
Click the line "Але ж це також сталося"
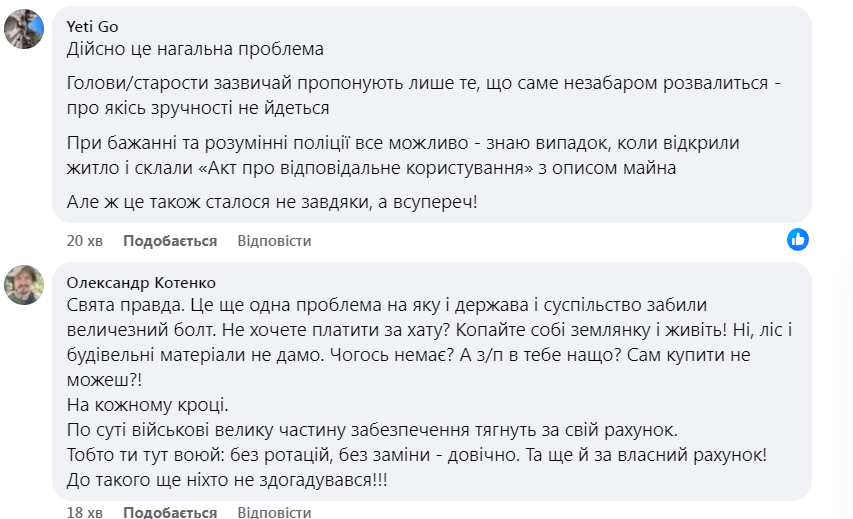point(272,203)
